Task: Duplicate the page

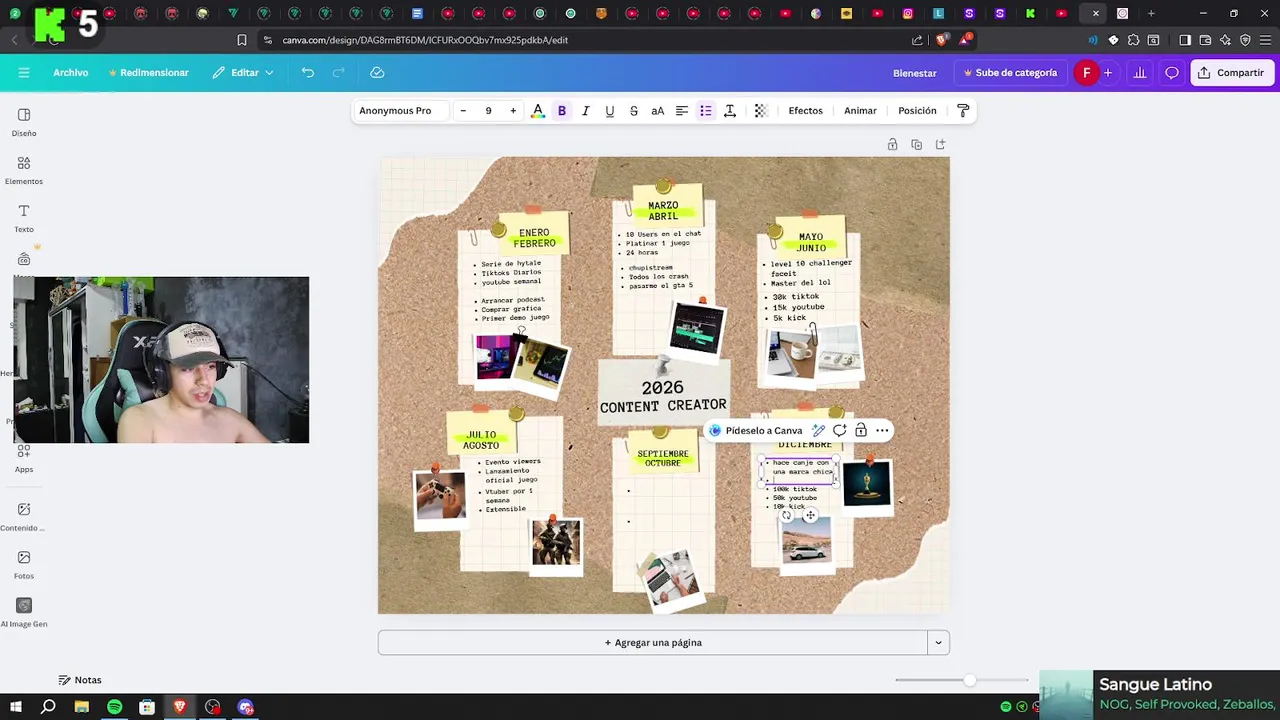Action: click(916, 145)
